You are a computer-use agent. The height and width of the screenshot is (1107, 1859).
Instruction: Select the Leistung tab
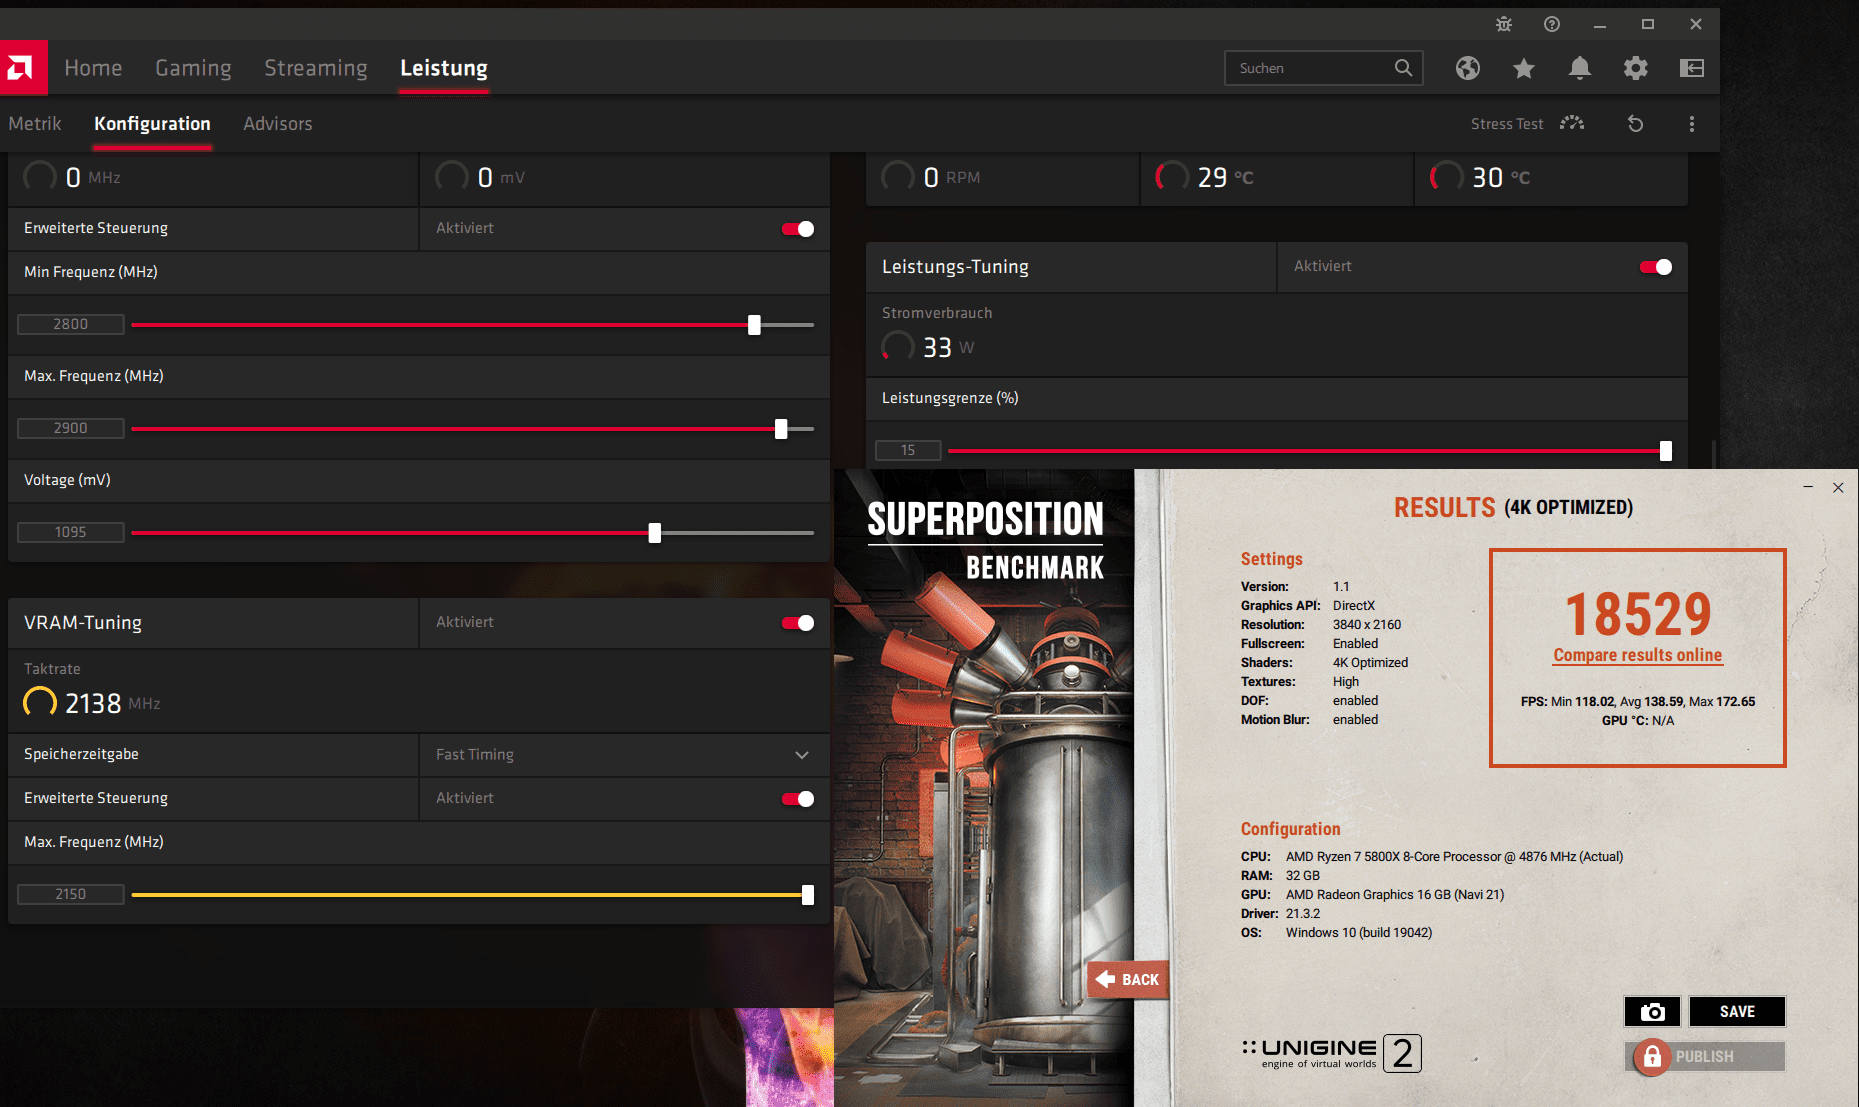(x=444, y=68)
